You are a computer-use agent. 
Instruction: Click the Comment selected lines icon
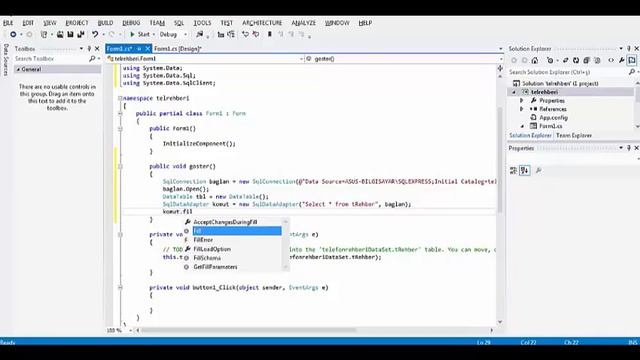[245, 35]
